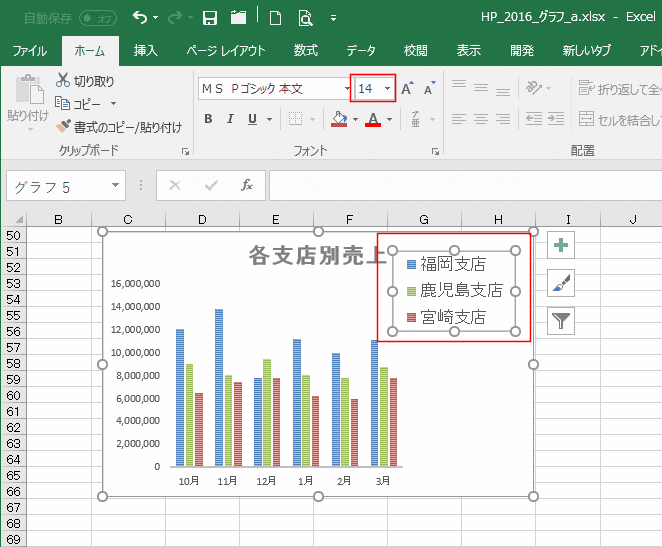Increase font size with the large A
This screenshot has height=547, width=662.
pyautogui.click(x=407, y=89)
